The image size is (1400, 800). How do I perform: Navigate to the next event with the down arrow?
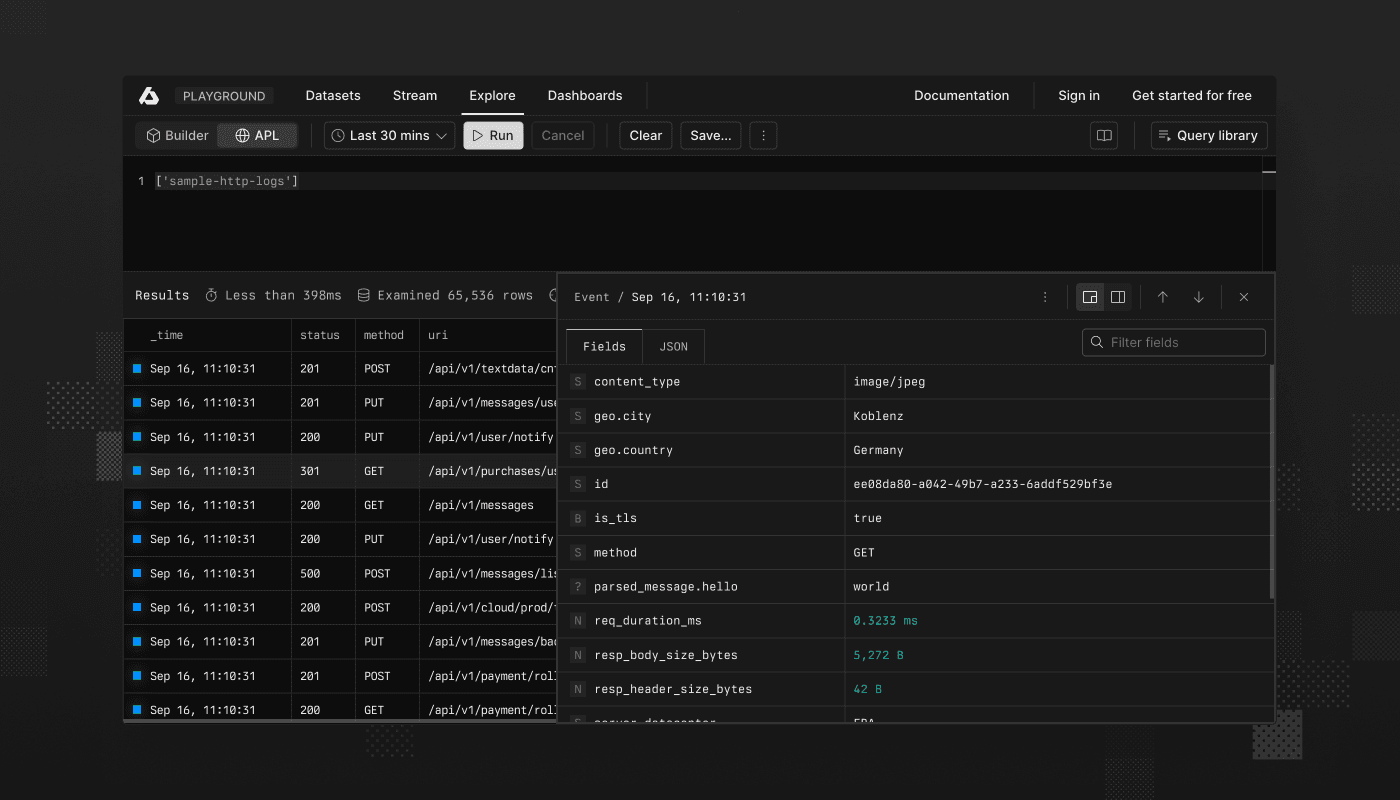point(1198,297)
